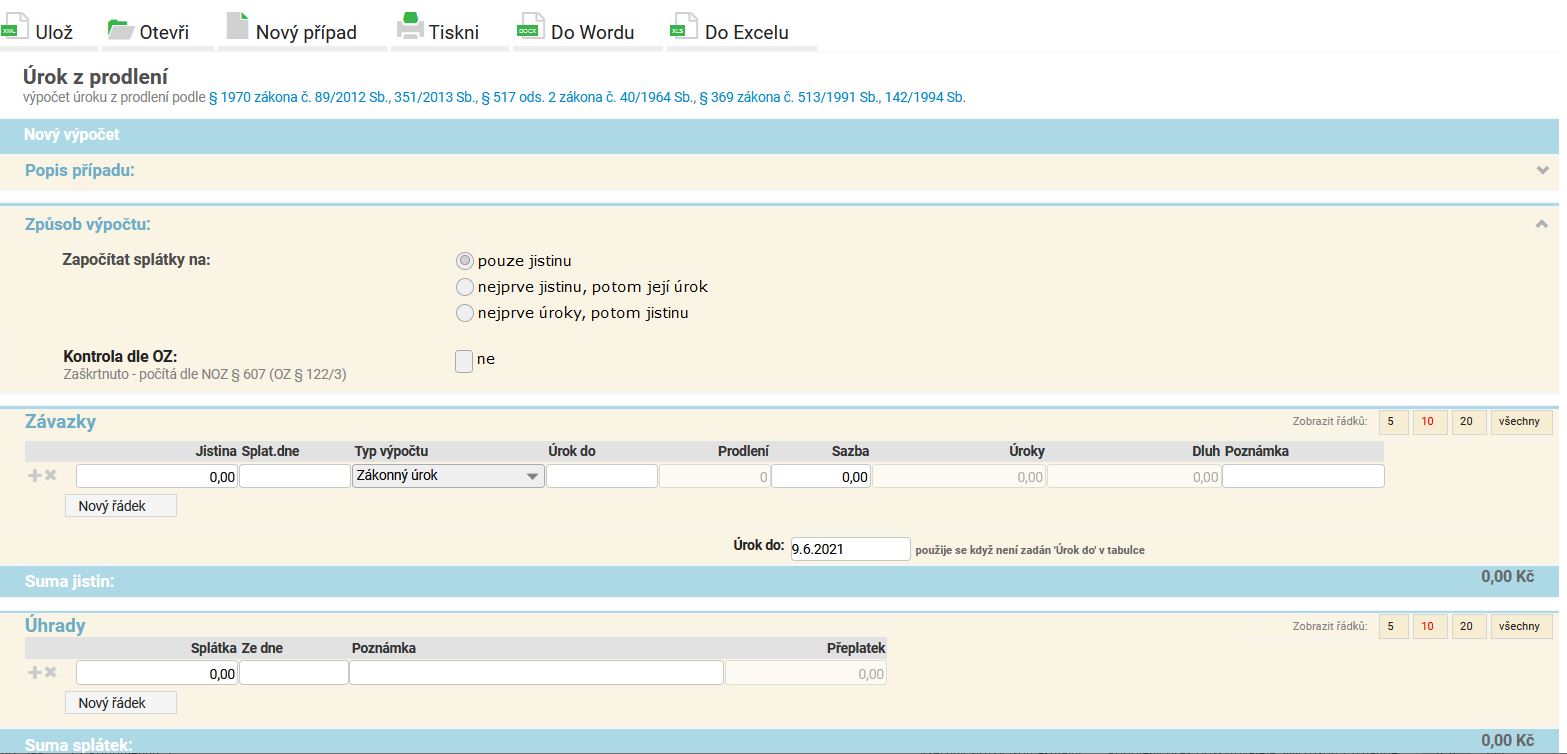This screenshot has width=1567, height=754.
Task: Export with the Do Excelu icon
Action: (x=684, y=27)
